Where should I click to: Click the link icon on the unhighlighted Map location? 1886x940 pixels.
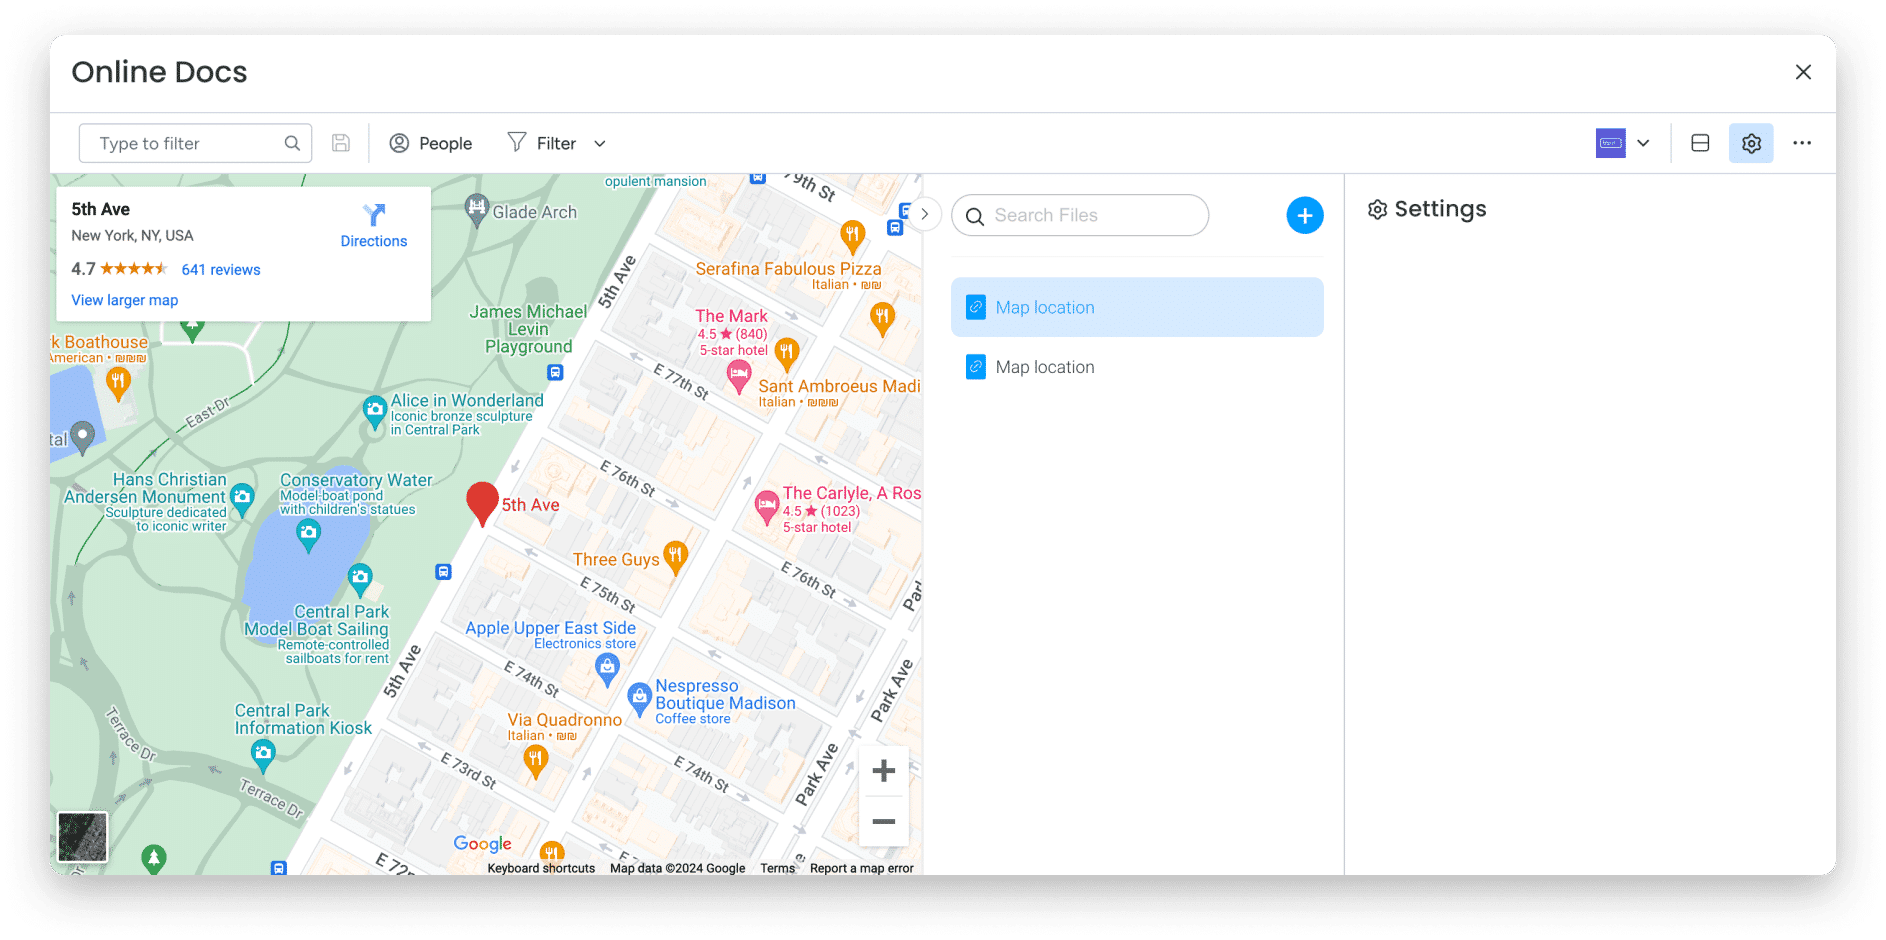point(976,367)
